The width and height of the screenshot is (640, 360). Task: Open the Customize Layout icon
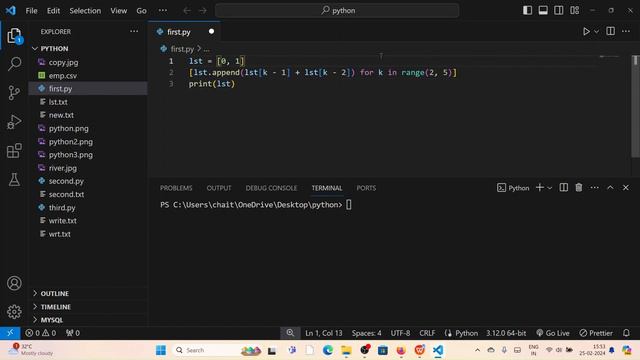click(x=574, y=10)
